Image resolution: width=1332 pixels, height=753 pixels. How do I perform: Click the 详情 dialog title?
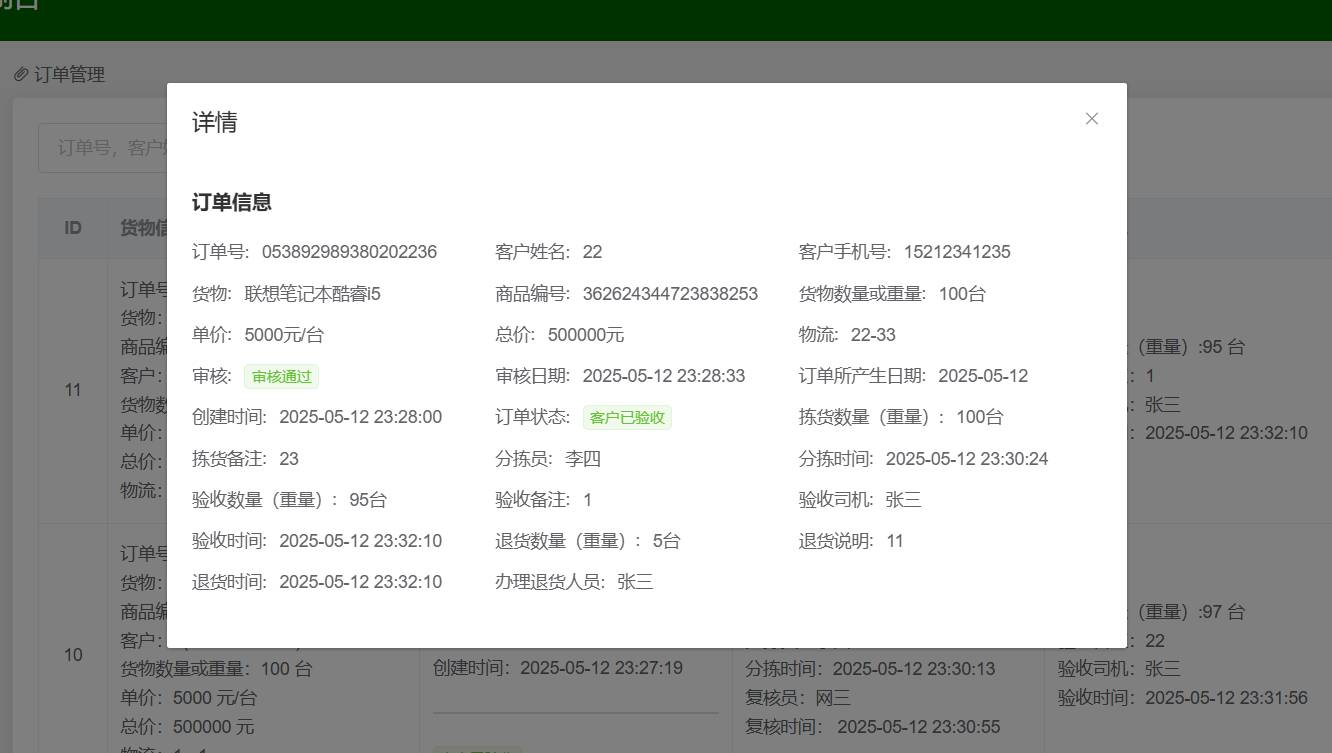click(215, 123)
